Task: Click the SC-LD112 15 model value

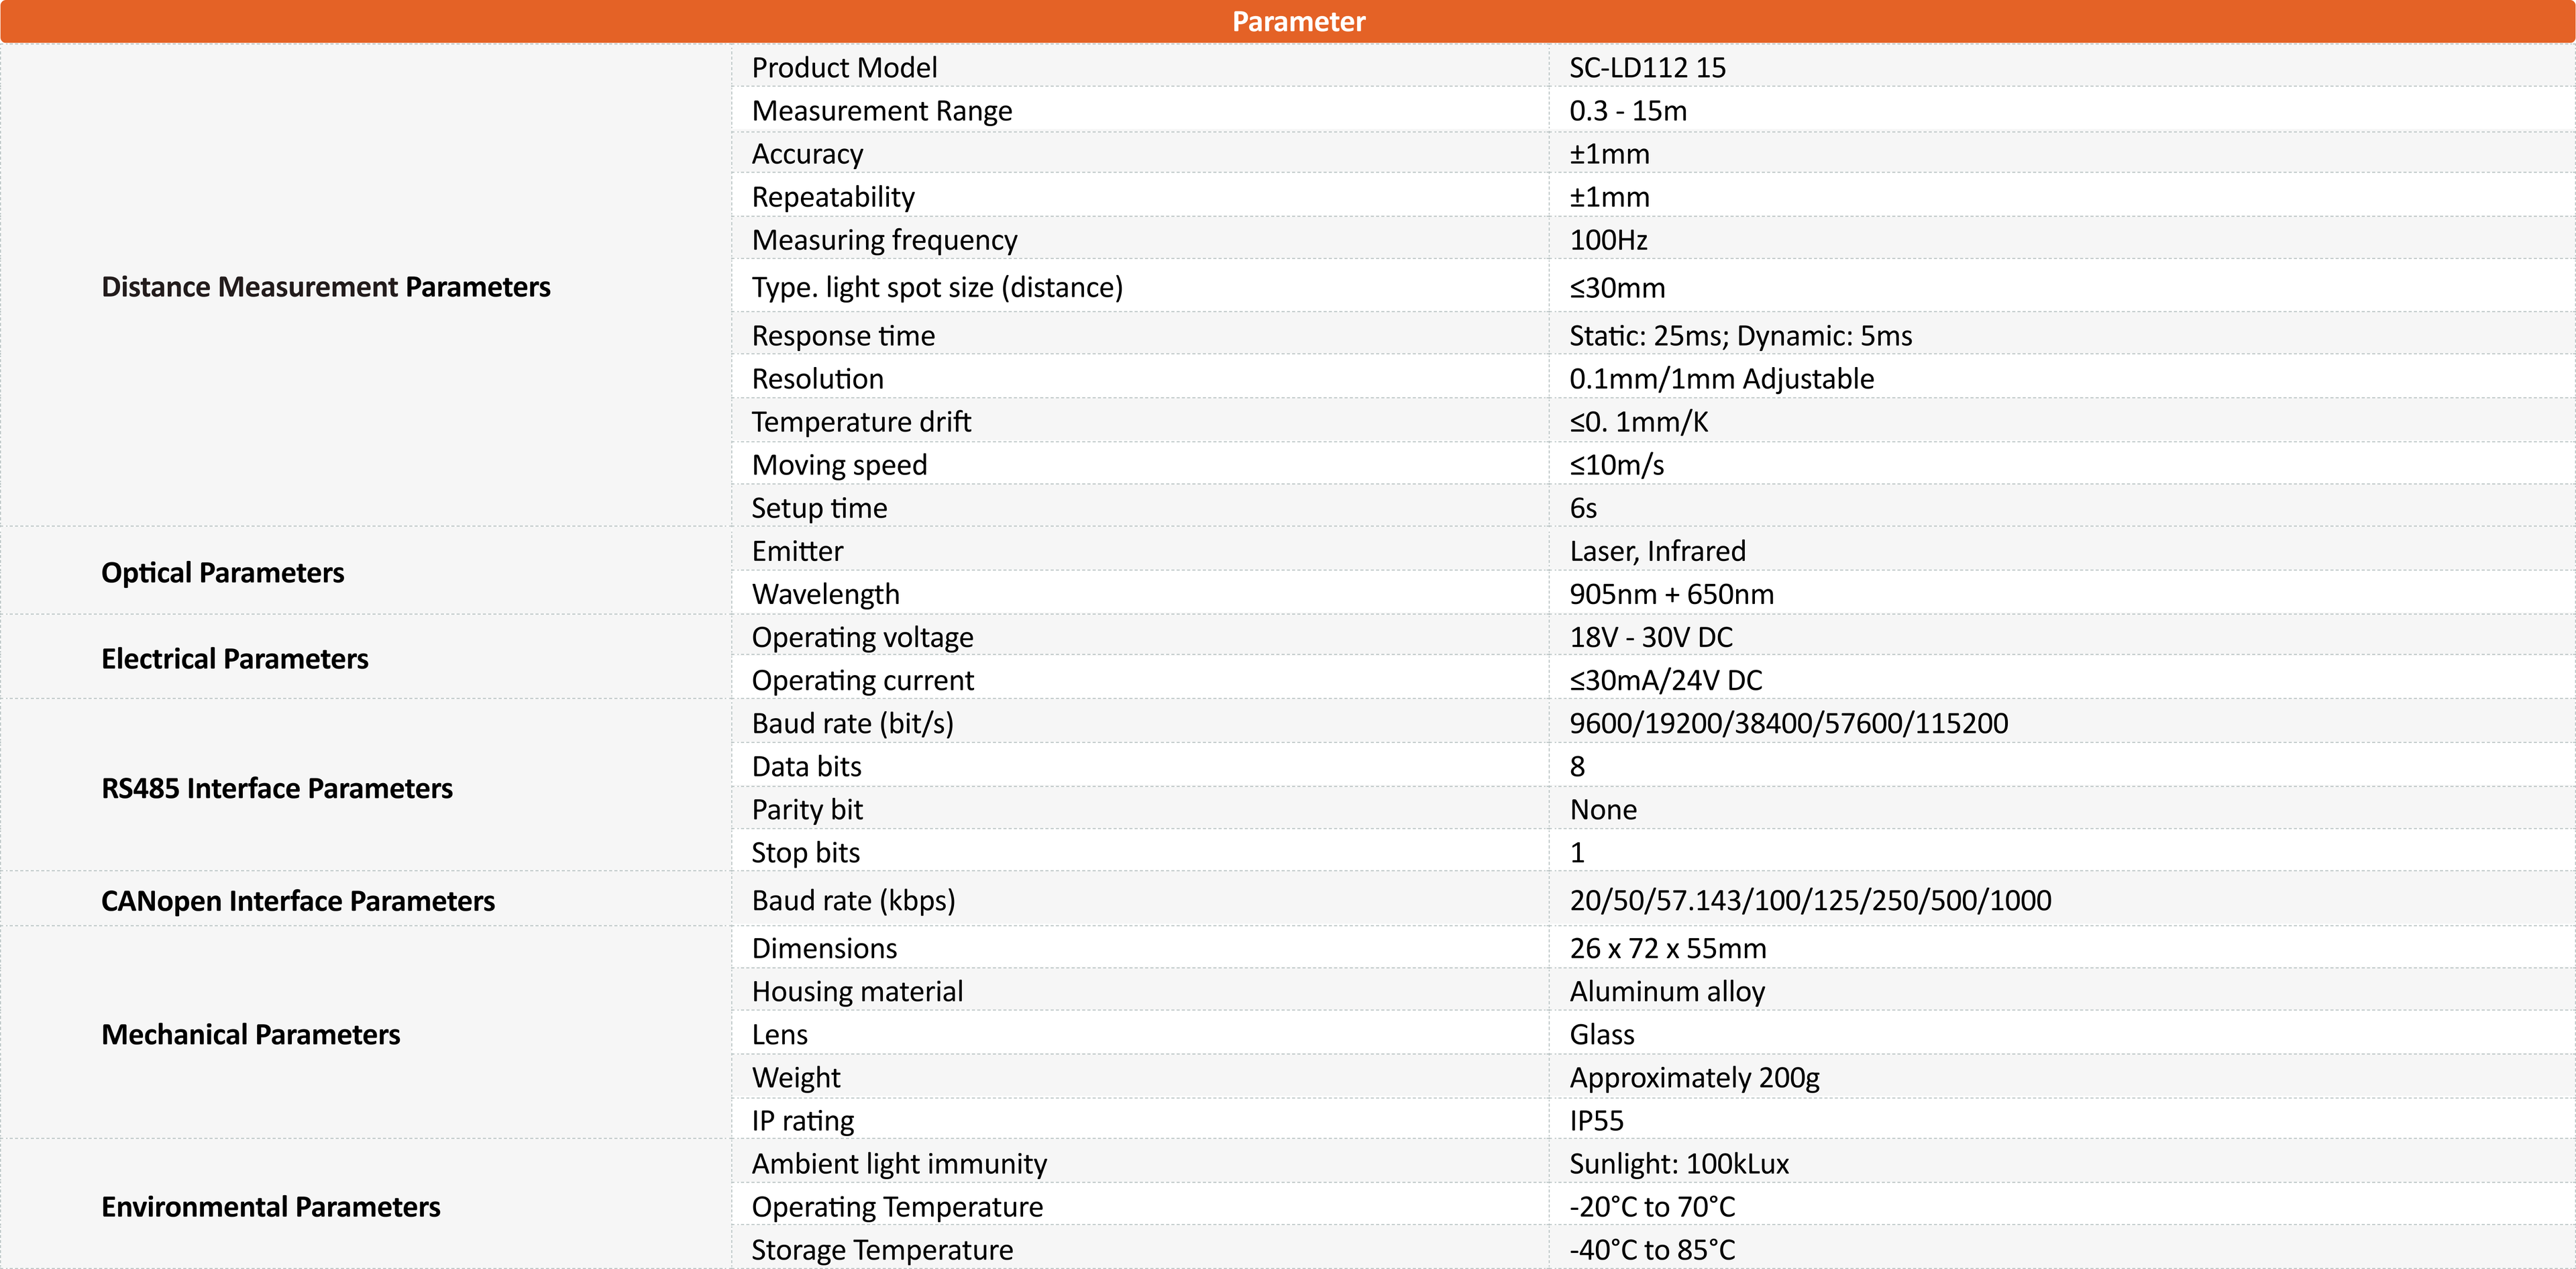Action: (1647, 68)
